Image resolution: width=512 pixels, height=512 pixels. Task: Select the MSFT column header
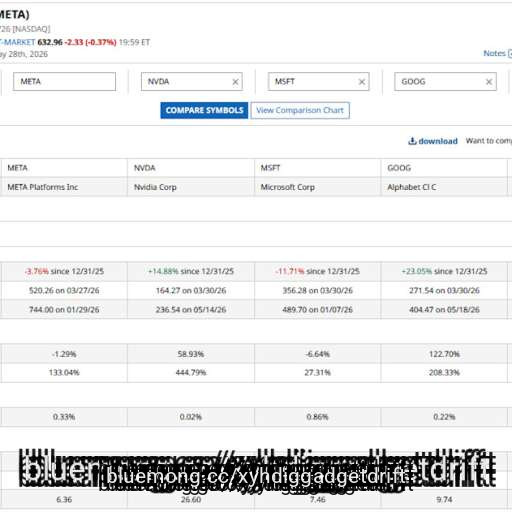pos(270,168)
